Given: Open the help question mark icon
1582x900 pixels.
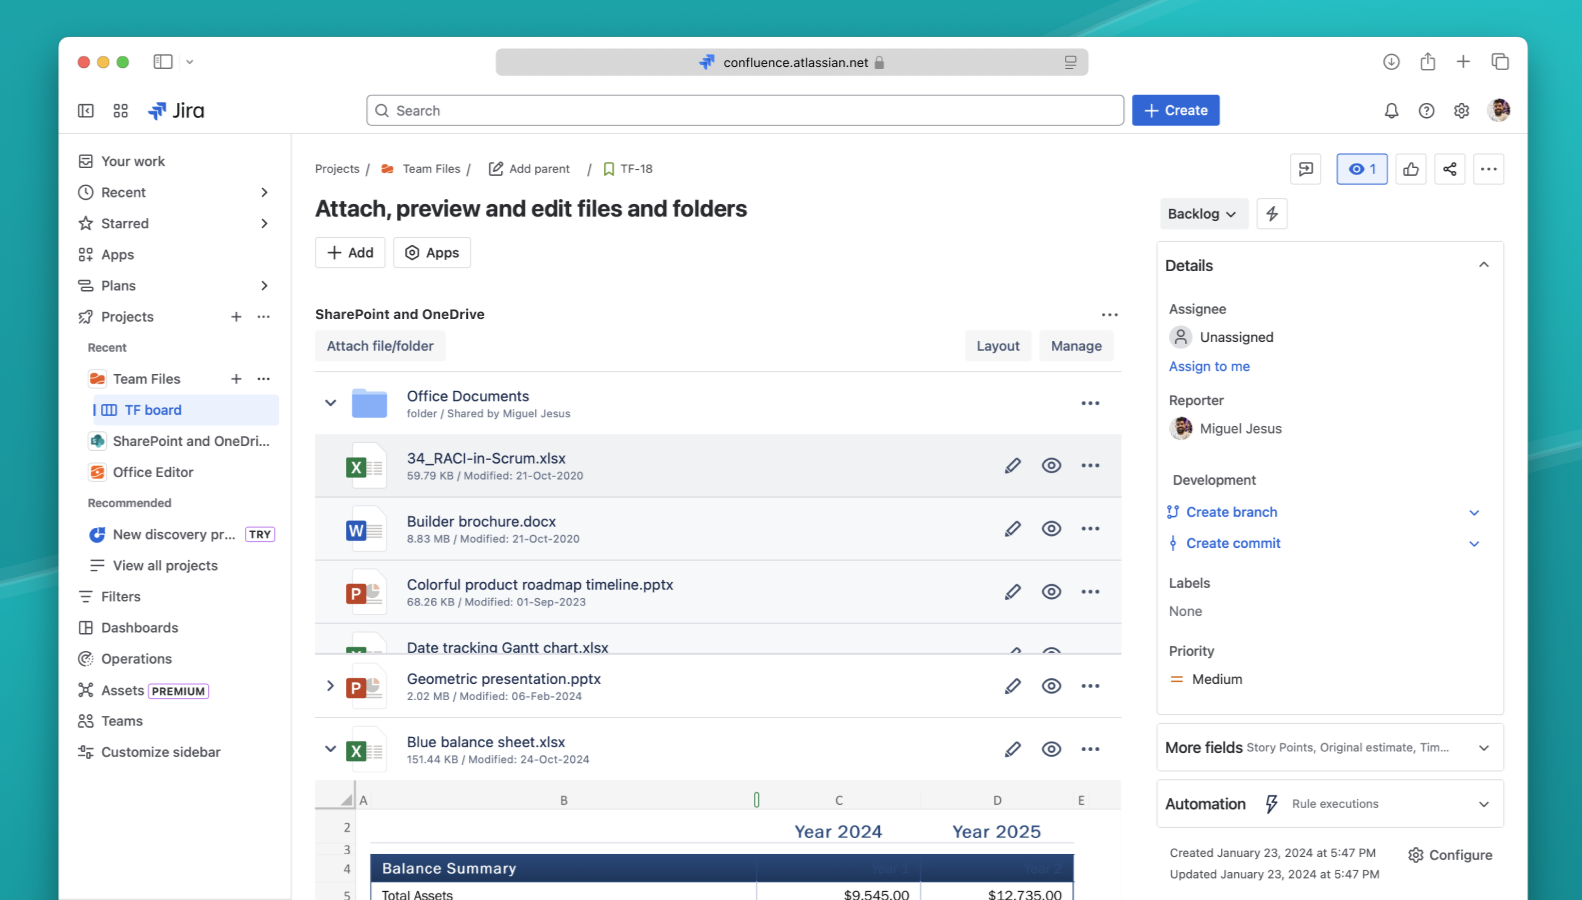Looking at the screenshot, I should 1426,111.
